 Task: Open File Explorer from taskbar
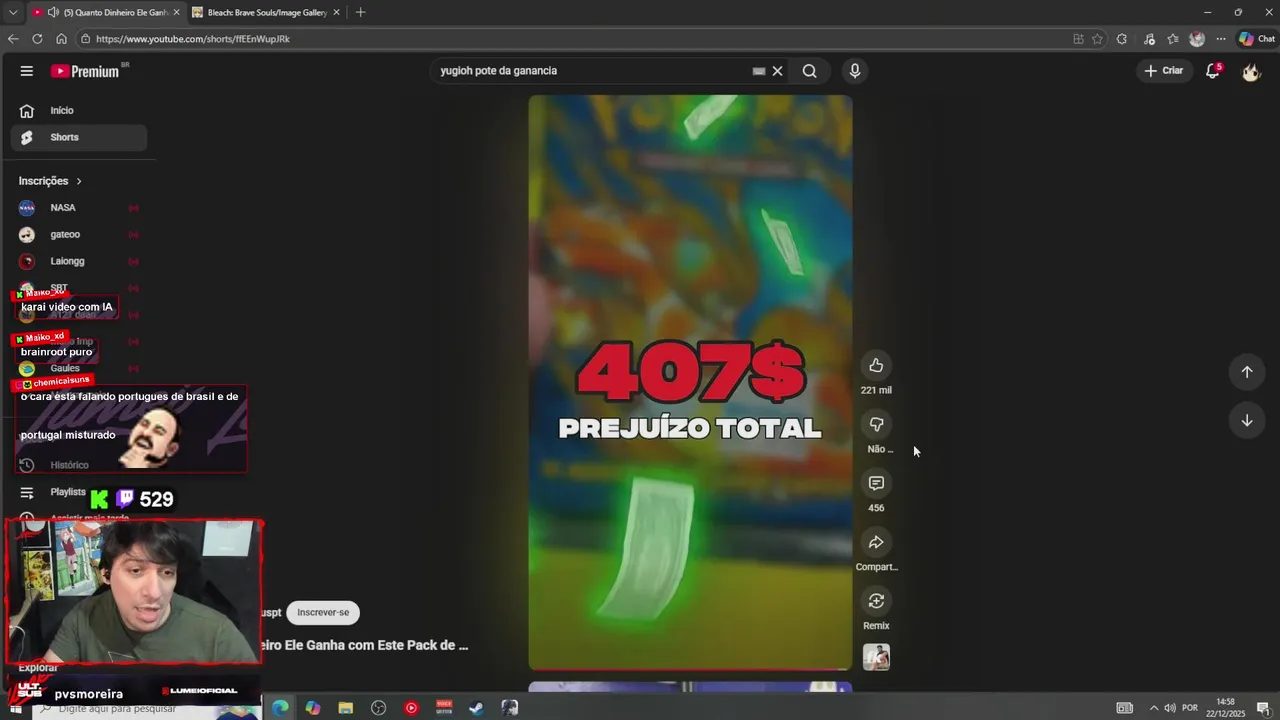pos(346,708)
